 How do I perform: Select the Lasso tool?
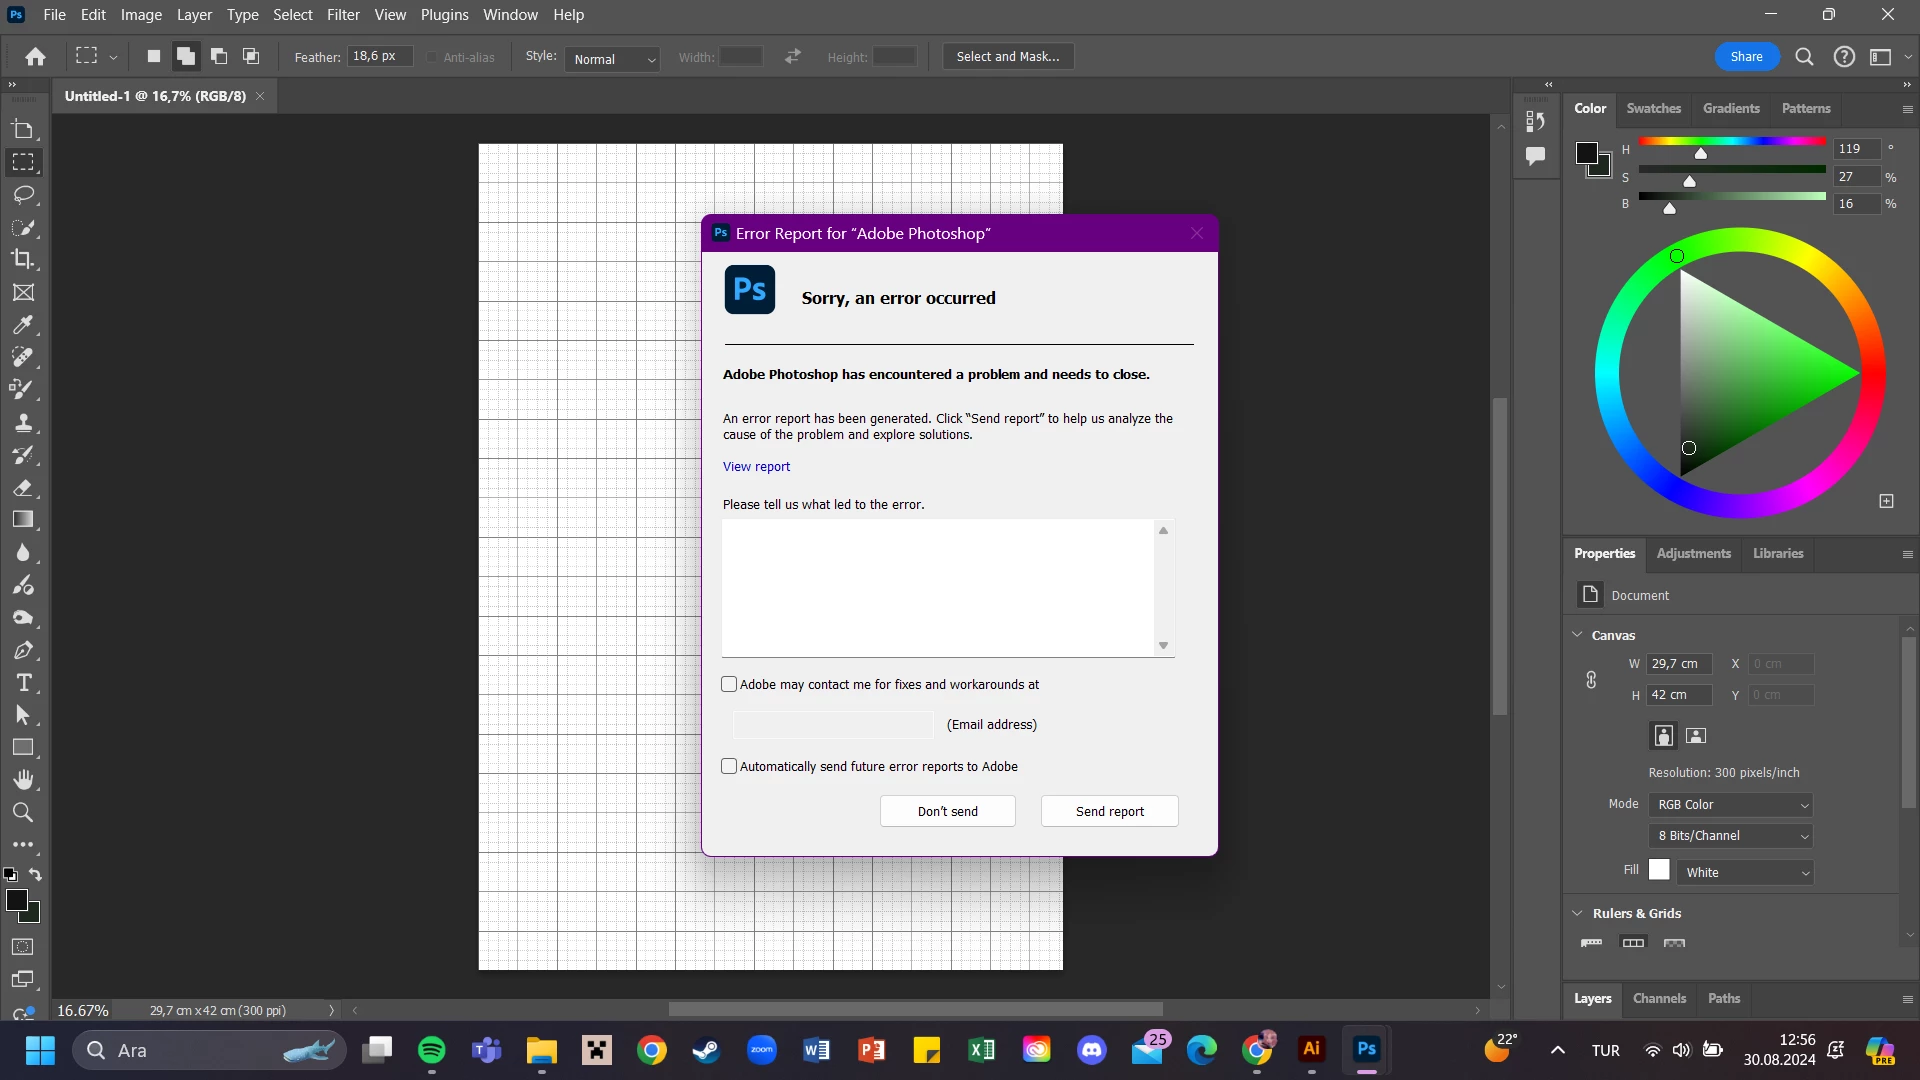pyautogui.click(x=23, y=195)
